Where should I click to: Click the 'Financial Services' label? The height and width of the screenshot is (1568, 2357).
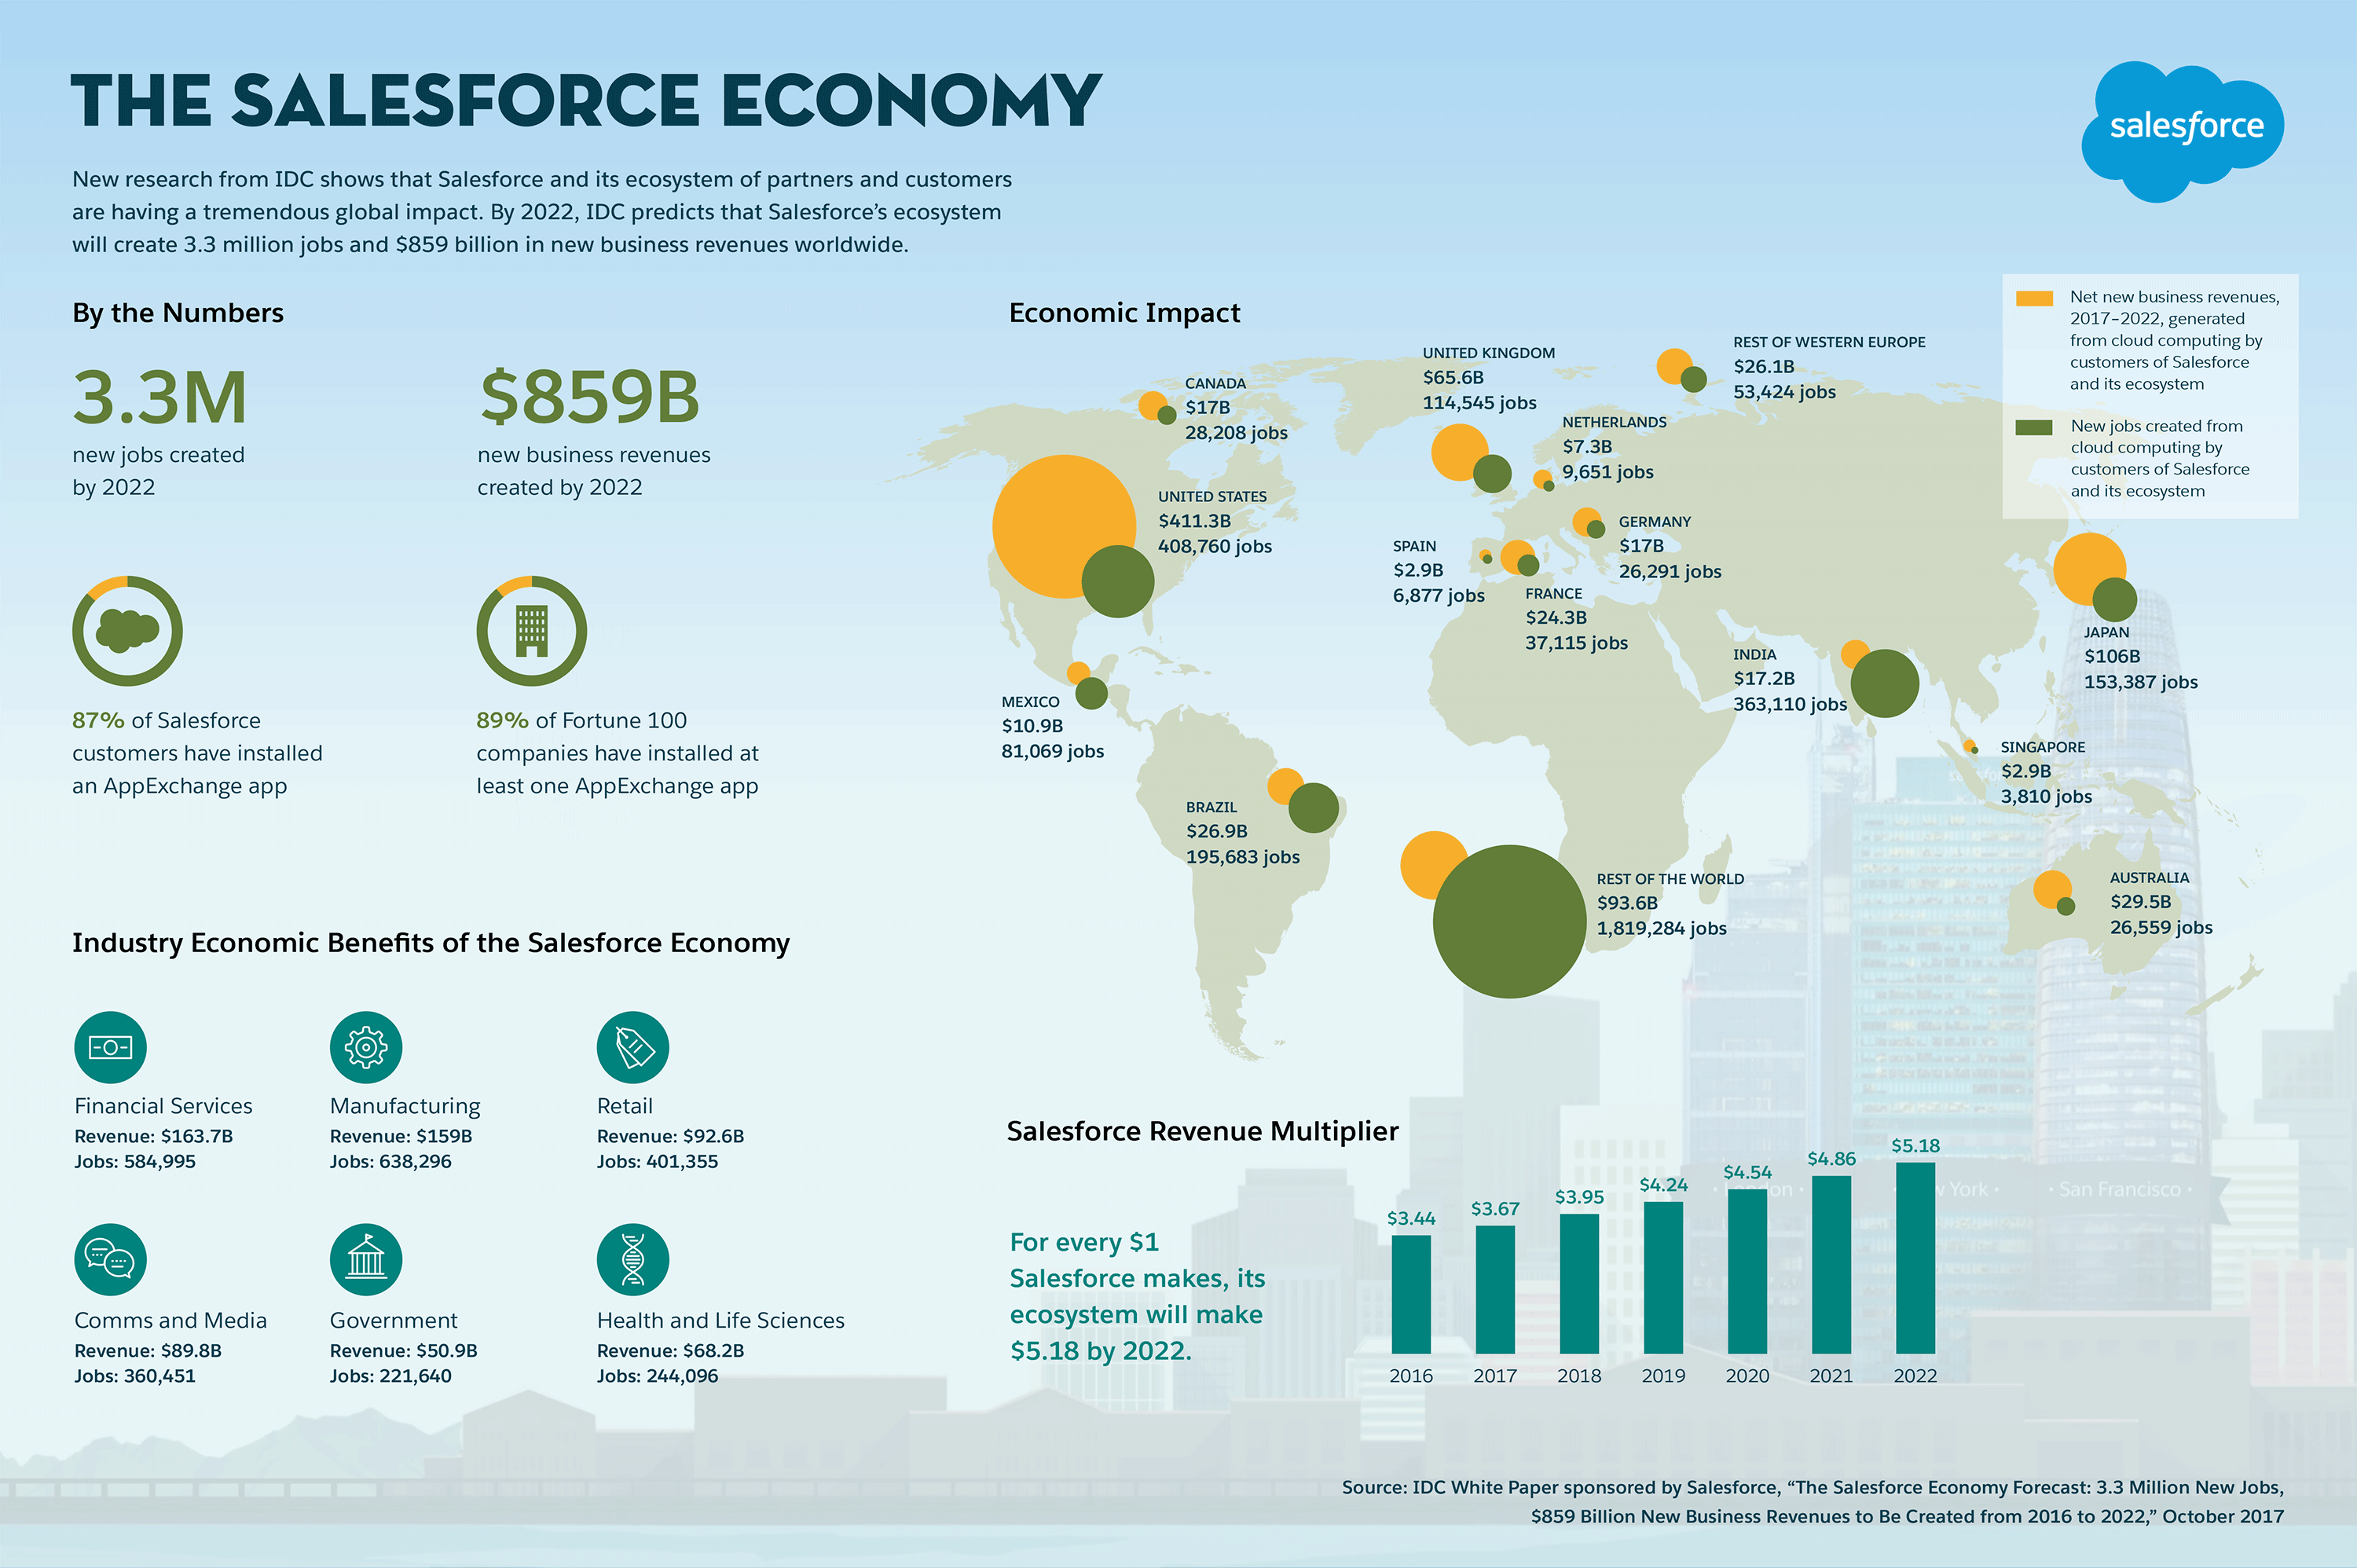click(x=163, y=1106)
